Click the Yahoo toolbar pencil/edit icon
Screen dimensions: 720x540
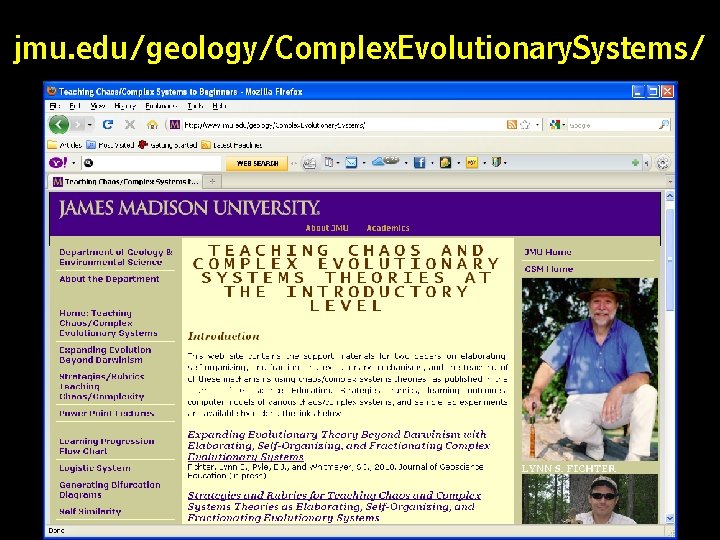tap(309, 163)
